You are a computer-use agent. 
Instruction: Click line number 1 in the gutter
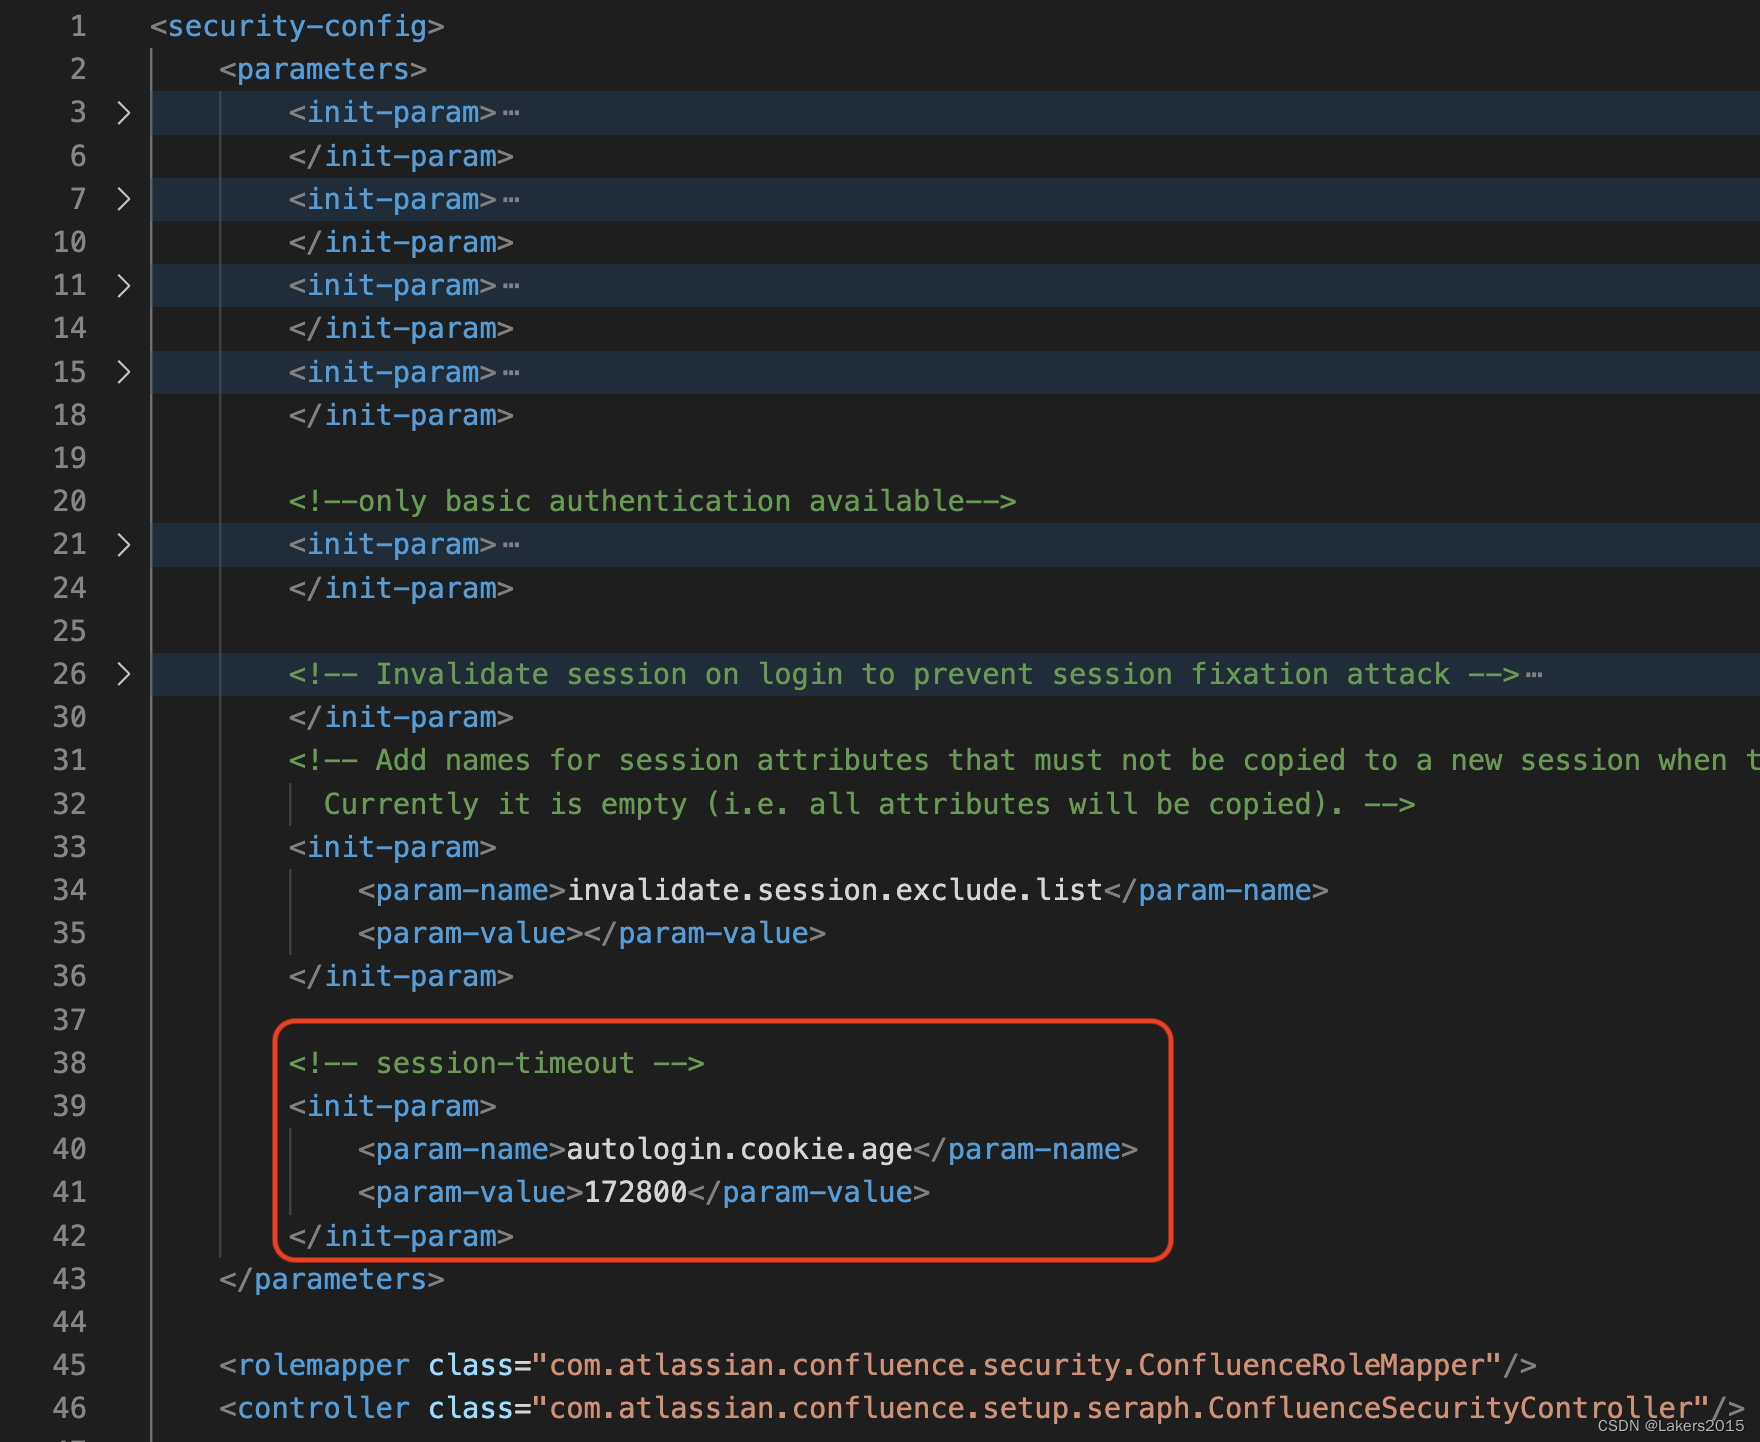78,26
